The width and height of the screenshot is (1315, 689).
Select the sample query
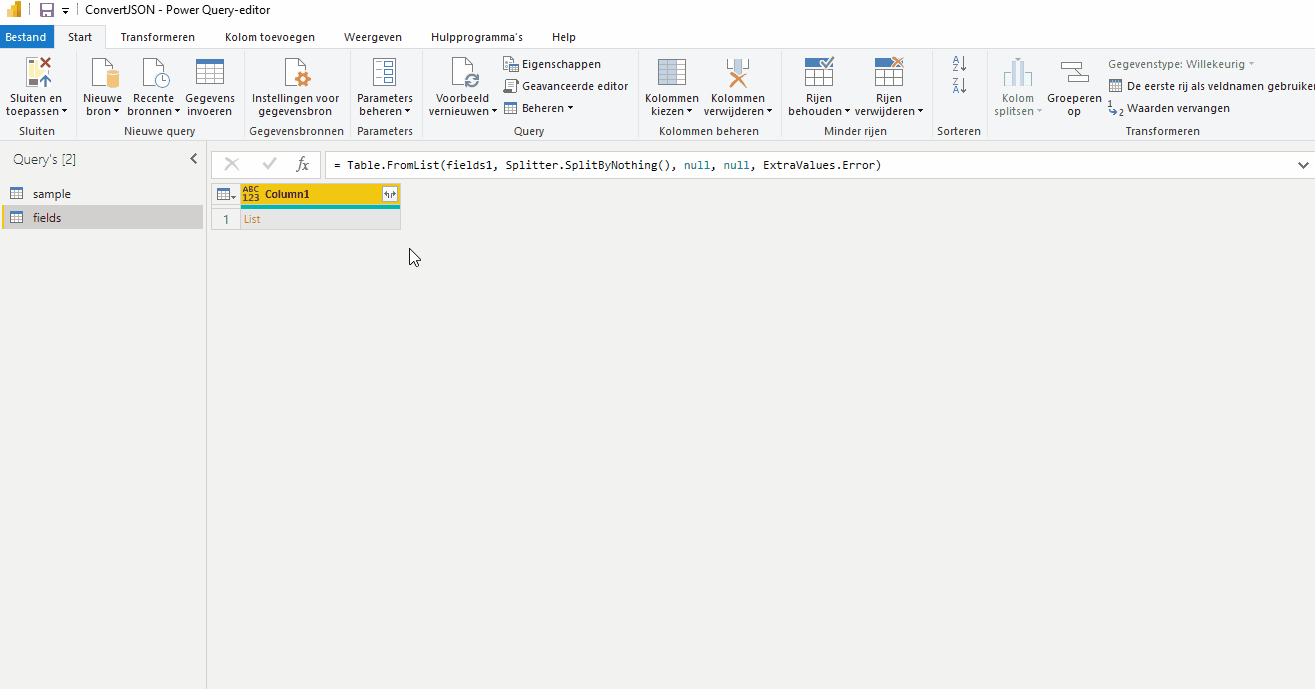point(102,194)
